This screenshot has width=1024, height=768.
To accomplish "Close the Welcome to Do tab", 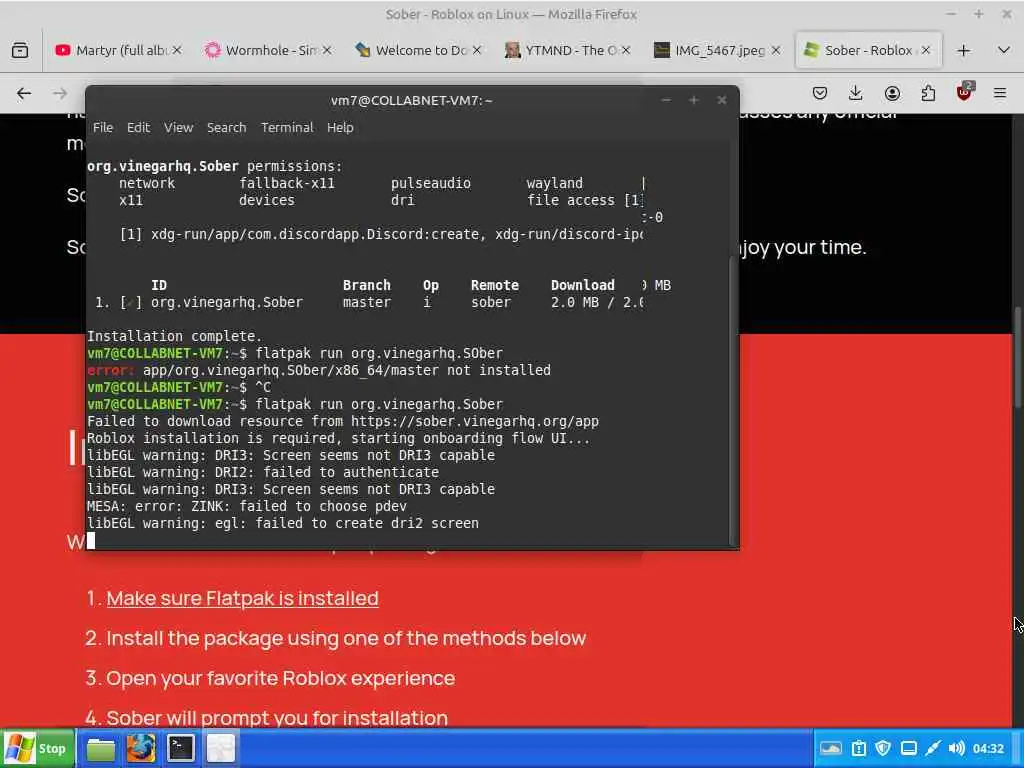I will [x=477, y=50].
